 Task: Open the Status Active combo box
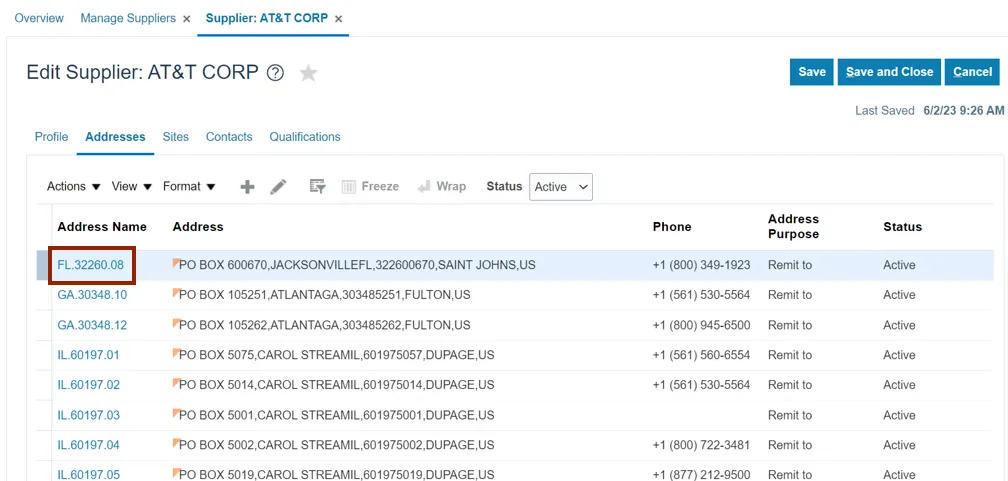pyautogui.click(x=561, y=187)
